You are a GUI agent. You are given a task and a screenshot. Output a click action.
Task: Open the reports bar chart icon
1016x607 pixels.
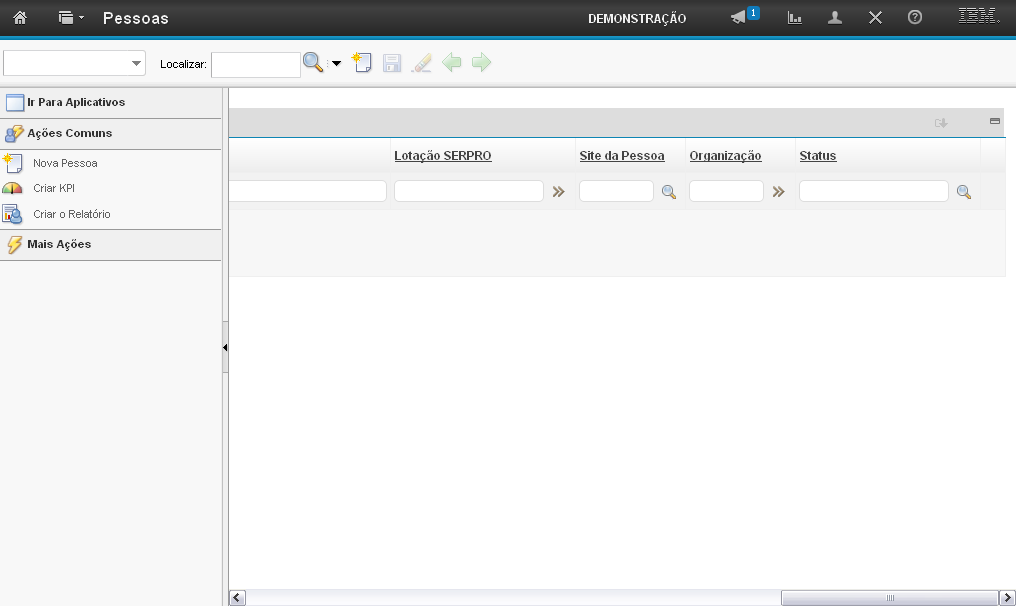[795, 18]
